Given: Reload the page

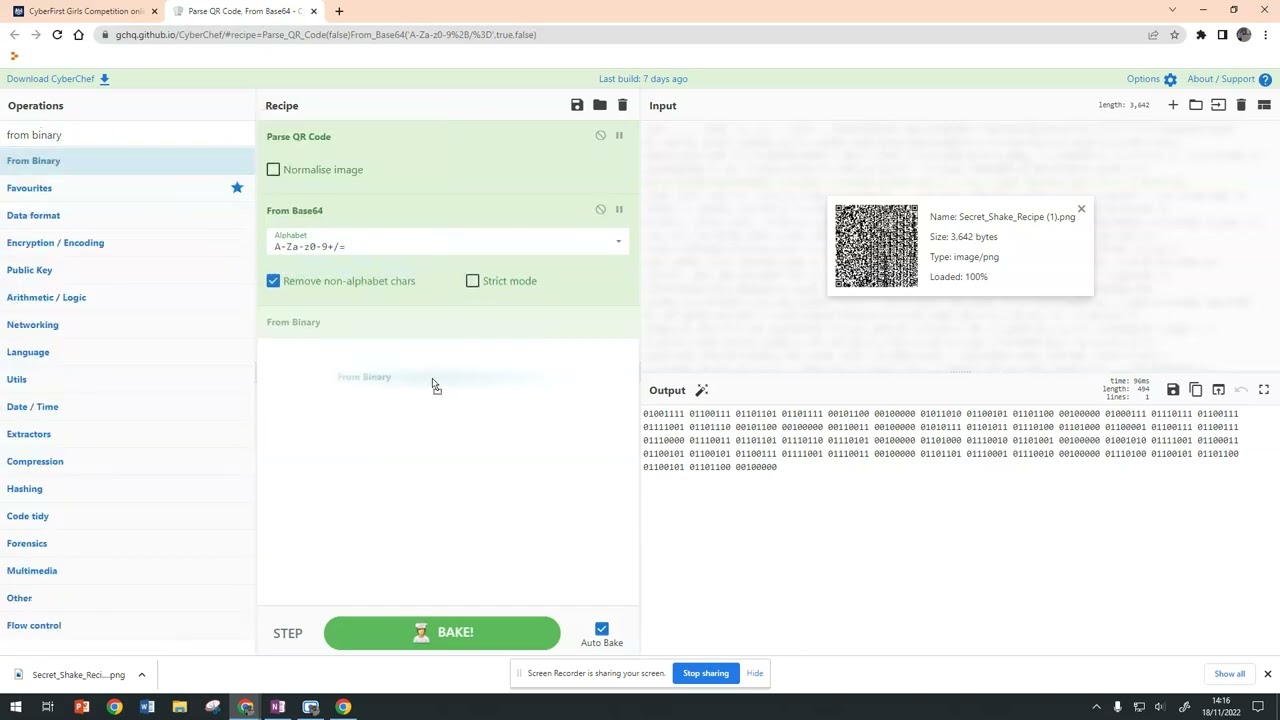Looking at the screenshot, I should pos(57,35).
